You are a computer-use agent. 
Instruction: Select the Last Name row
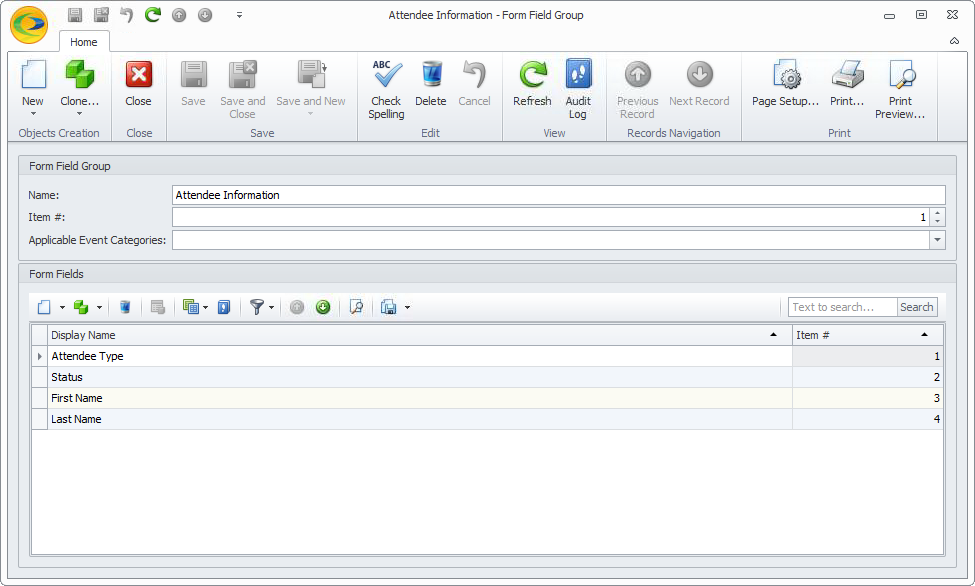pos(488,419)
